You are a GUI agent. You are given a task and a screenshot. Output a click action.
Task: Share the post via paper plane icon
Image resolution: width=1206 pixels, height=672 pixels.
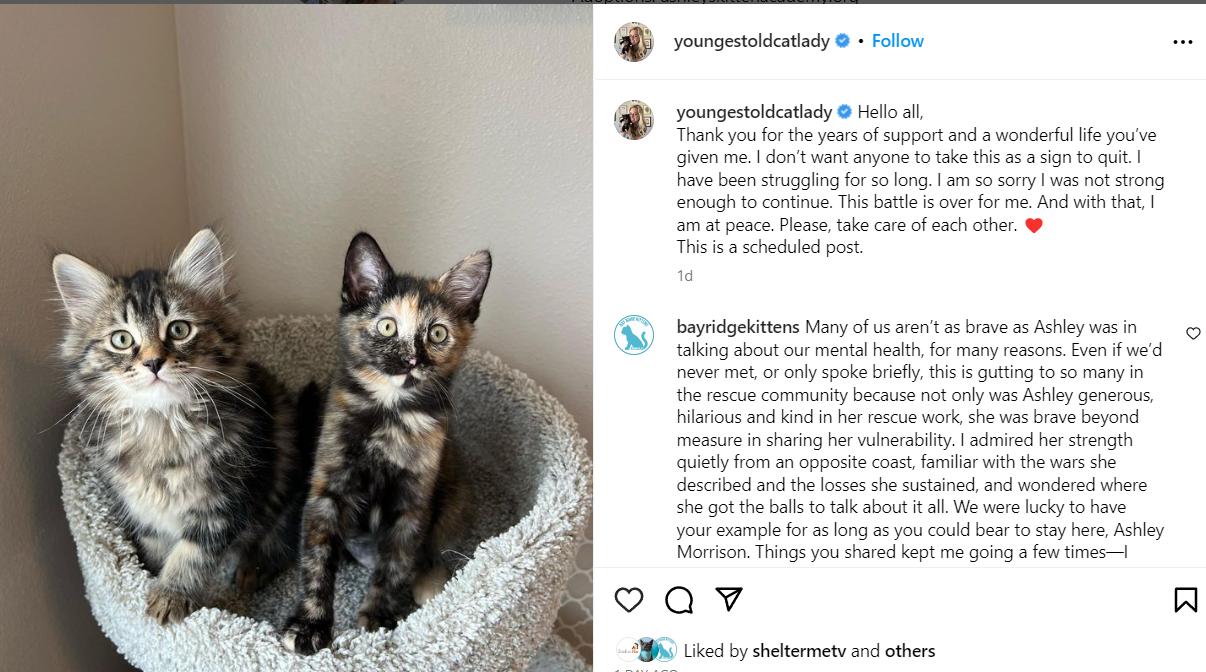(x=729, y=599)
